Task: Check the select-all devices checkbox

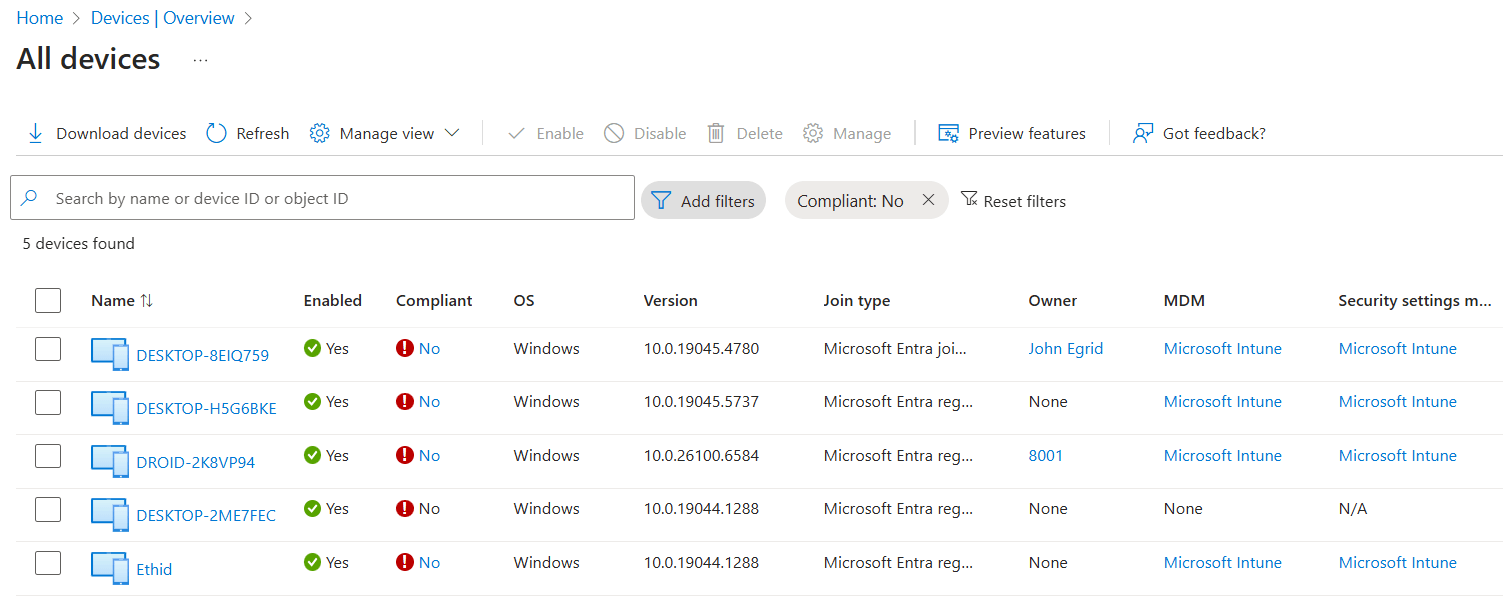Action: 47,300
